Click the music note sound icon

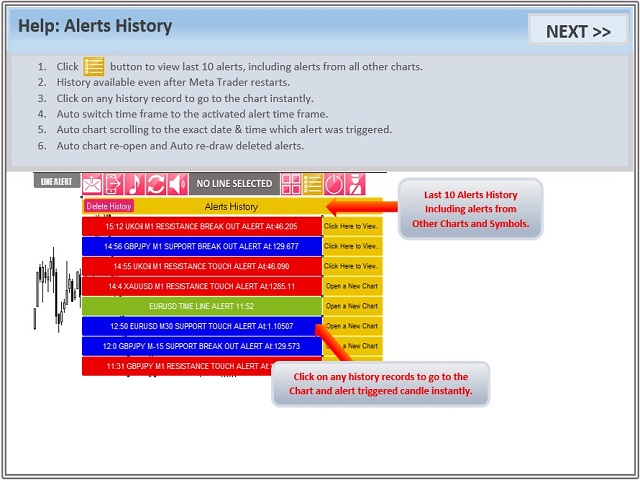point(135,184)
